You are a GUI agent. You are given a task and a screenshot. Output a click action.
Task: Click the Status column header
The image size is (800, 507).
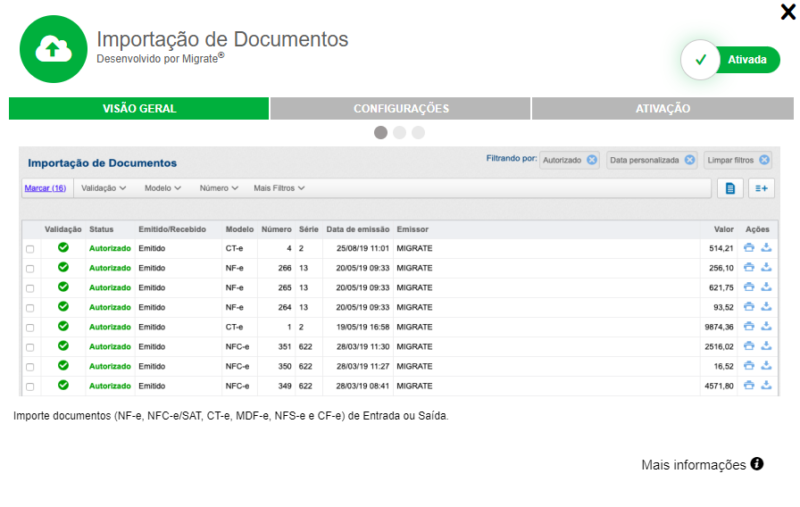click(101, 230)
